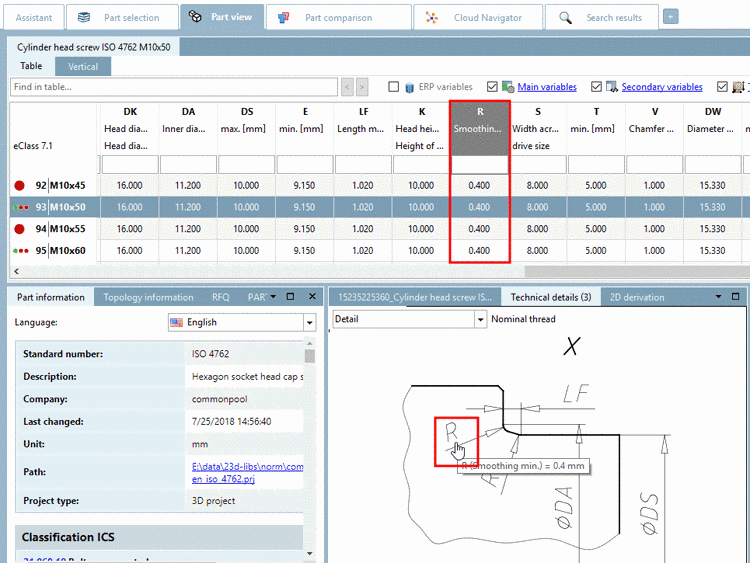Switch to Table view tab
This screenshot has height=563, width=750.
click(x=31, y=66)
